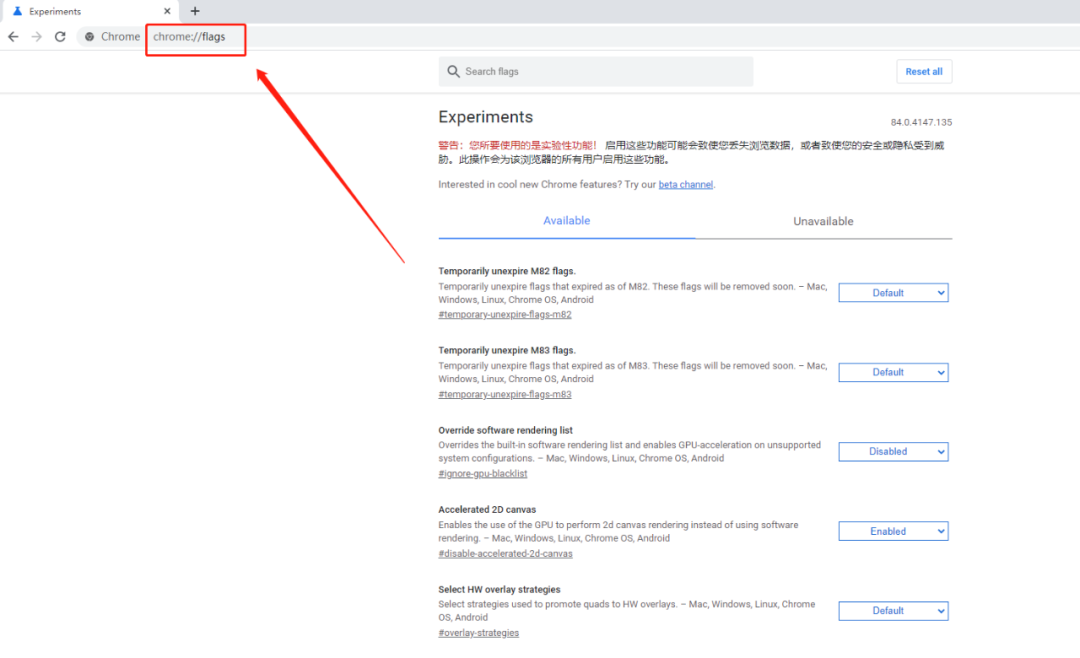The image size is (1080, 658).
Task: Select the Available tab
Action: (x=566, y=221)
